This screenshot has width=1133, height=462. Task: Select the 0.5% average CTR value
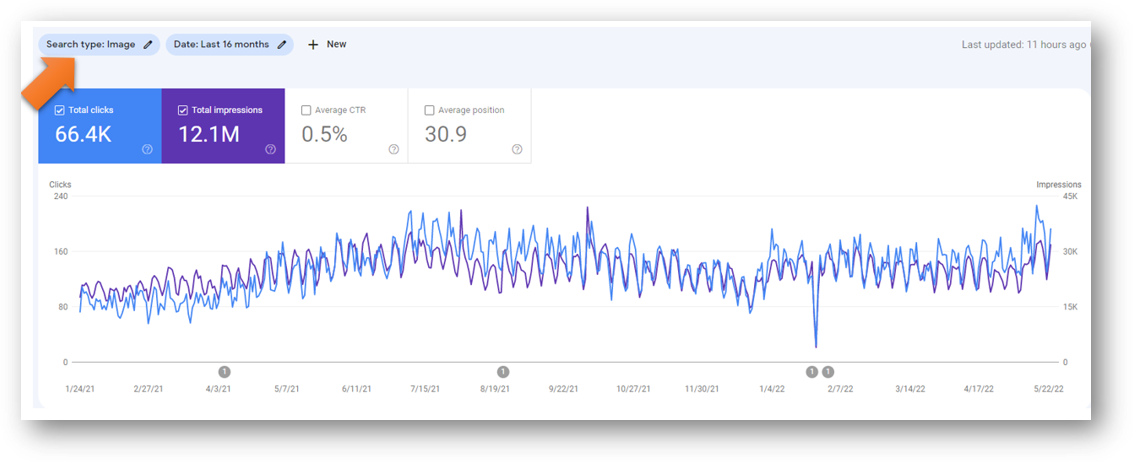tap(324, 134)
